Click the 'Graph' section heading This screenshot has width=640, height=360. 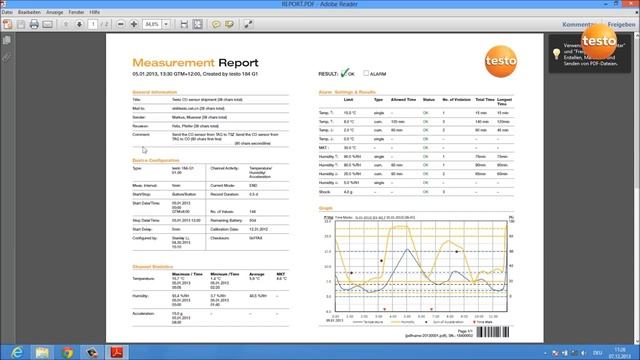[x=325, y=208]
